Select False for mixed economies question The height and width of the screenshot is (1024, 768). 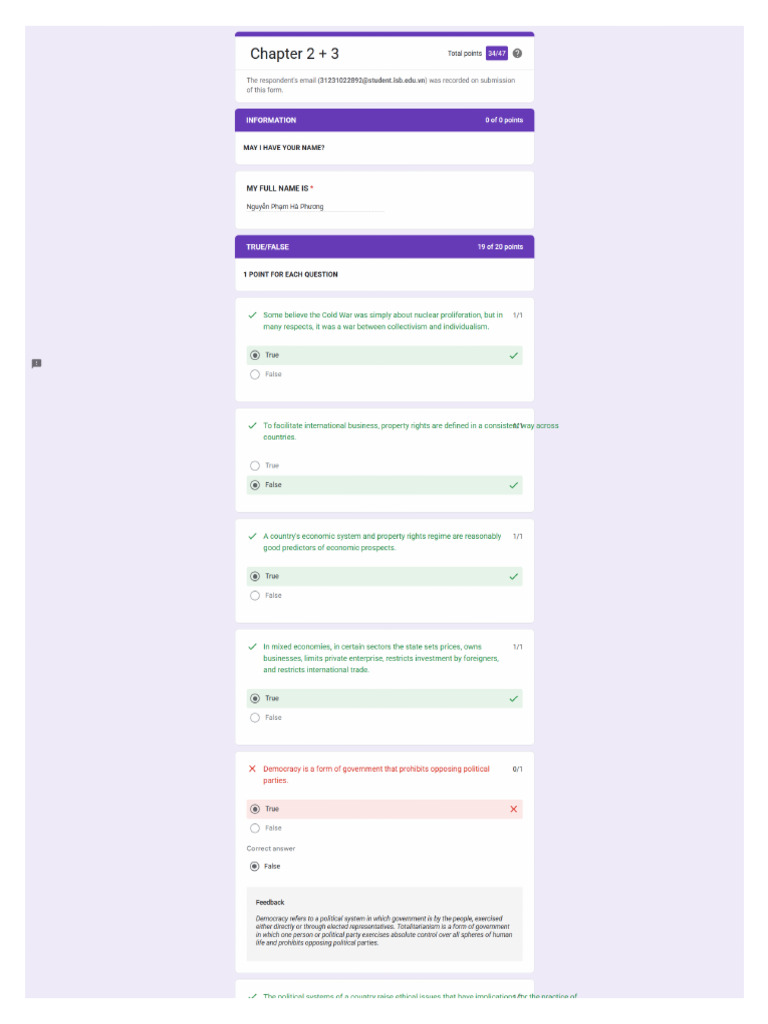tap(255, 718)
